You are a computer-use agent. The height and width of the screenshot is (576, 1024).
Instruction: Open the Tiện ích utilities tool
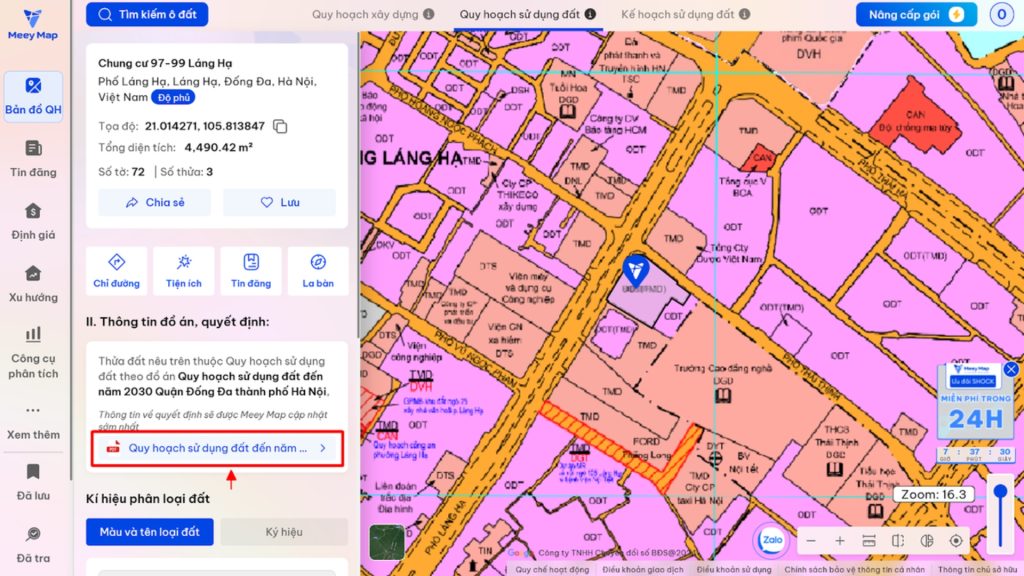(183, 270)
